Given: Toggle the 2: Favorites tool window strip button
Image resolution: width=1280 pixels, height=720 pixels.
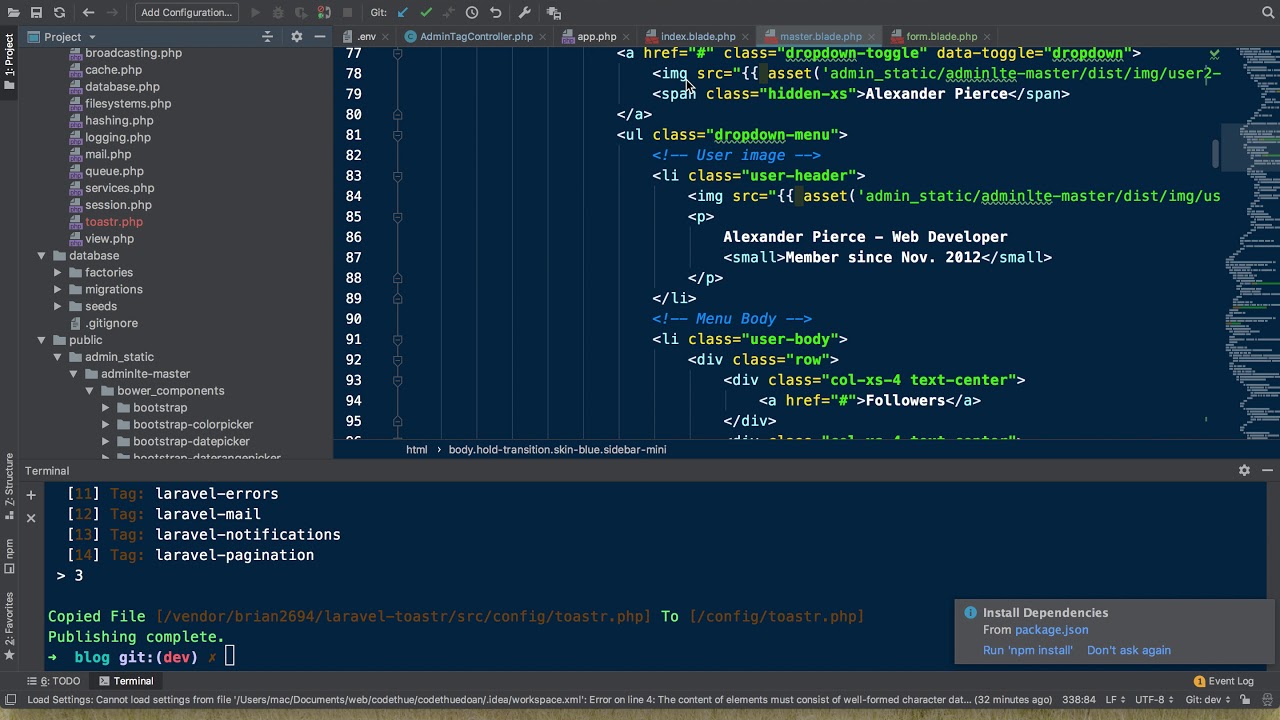Looking at the screenshot, I should coord(9,627).
